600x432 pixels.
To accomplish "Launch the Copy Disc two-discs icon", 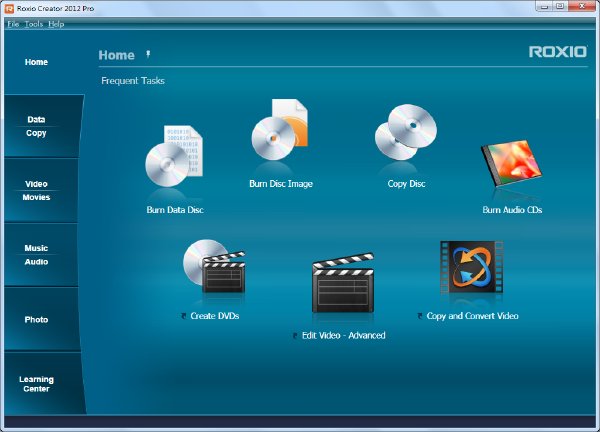I will (x=406, y=132).
